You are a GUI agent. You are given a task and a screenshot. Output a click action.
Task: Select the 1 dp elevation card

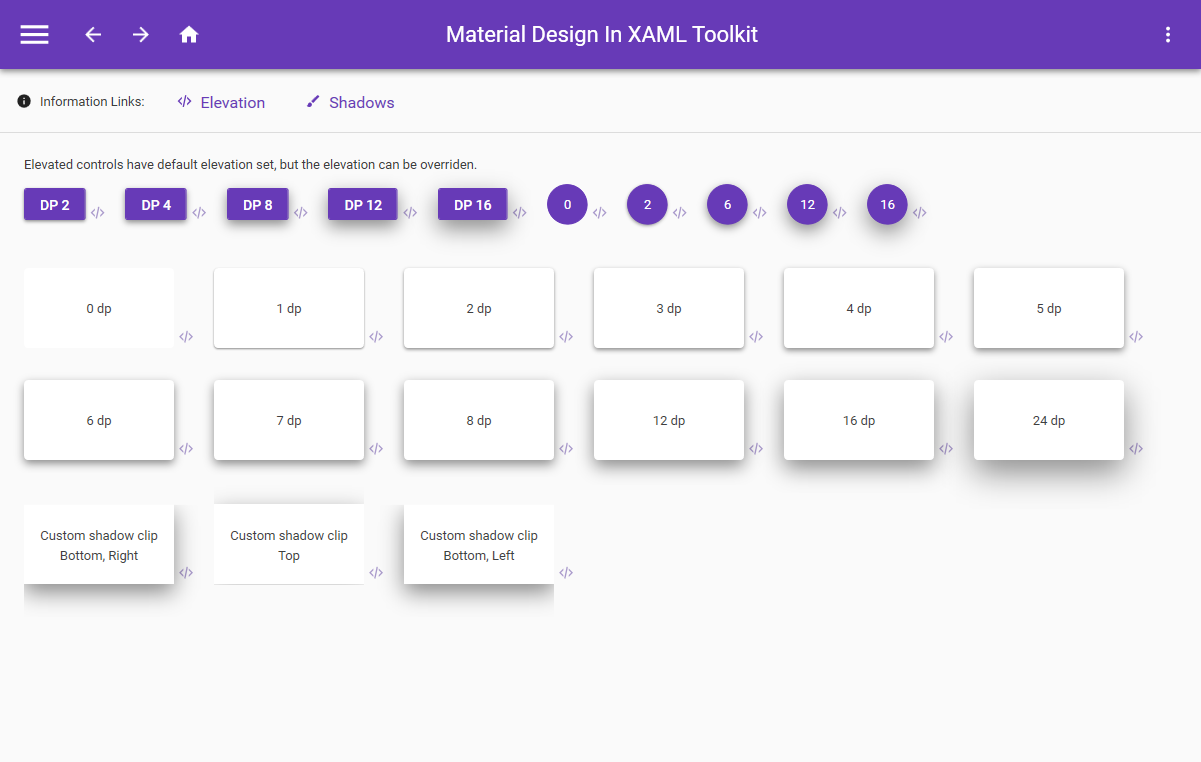[289, 308]
